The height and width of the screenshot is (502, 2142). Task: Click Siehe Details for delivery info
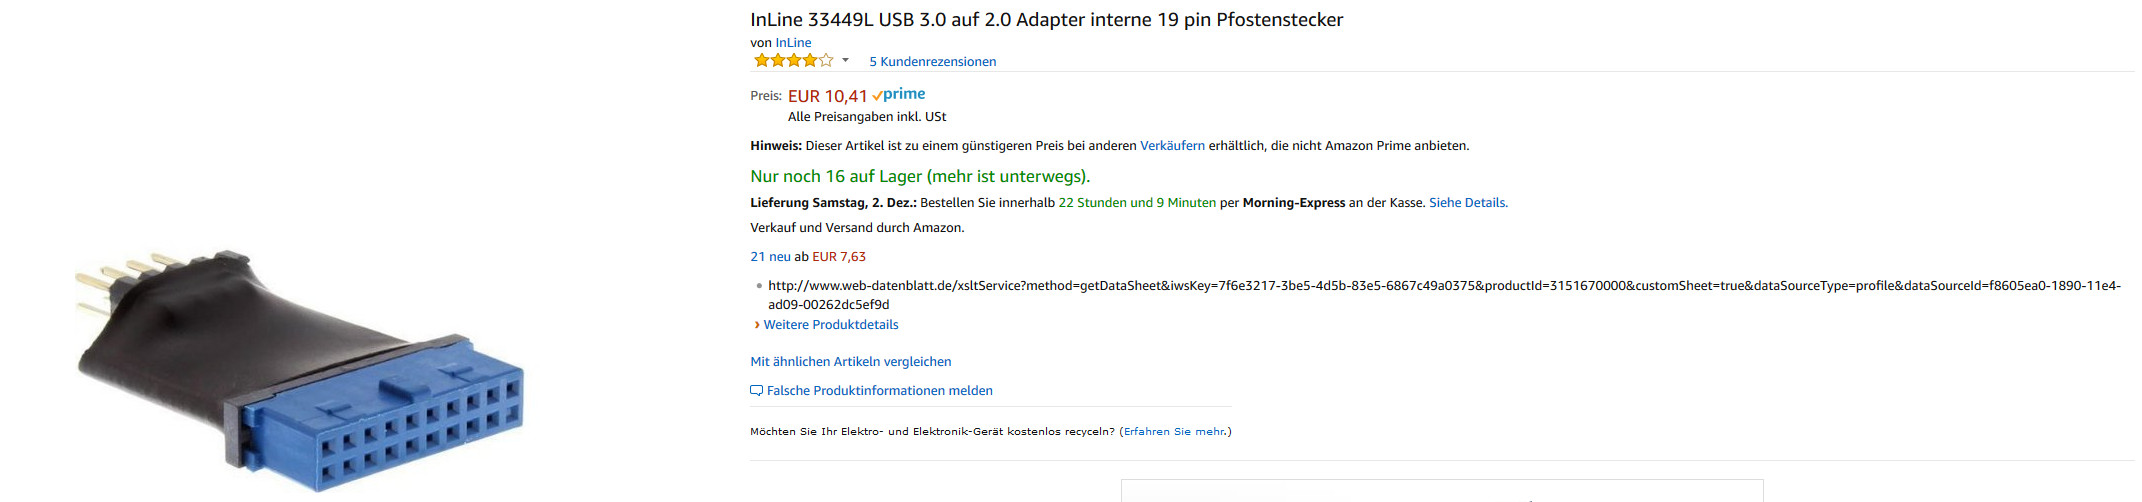(x=1468, y=203)
